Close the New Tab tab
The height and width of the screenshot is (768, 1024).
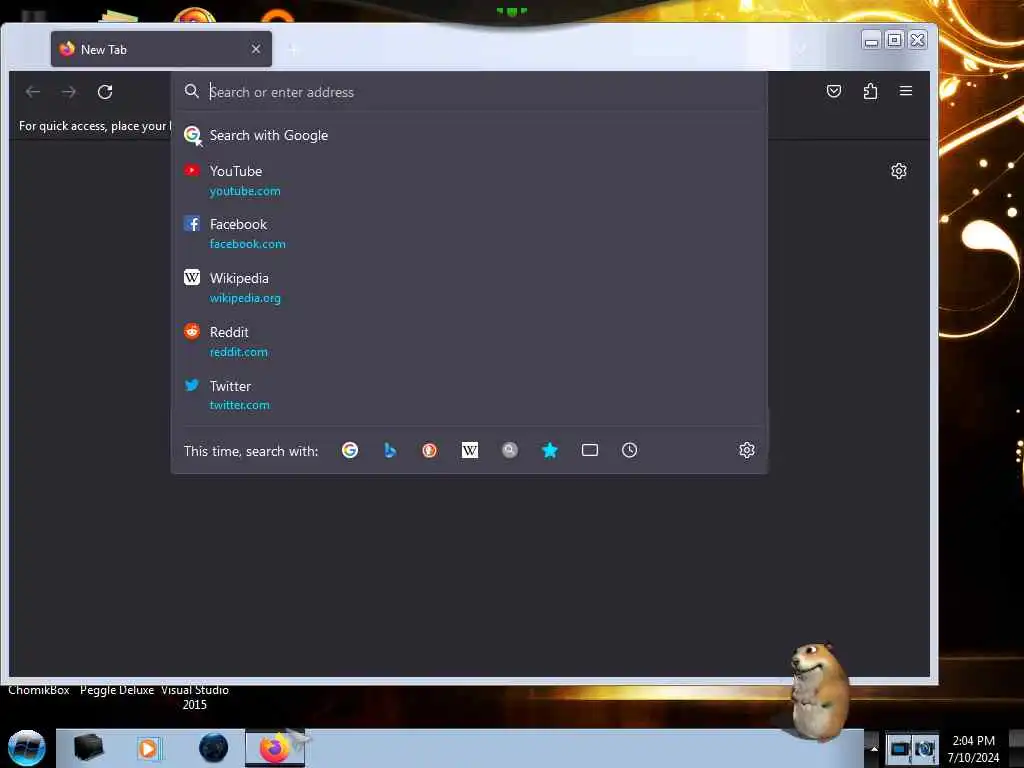point(256,49)
